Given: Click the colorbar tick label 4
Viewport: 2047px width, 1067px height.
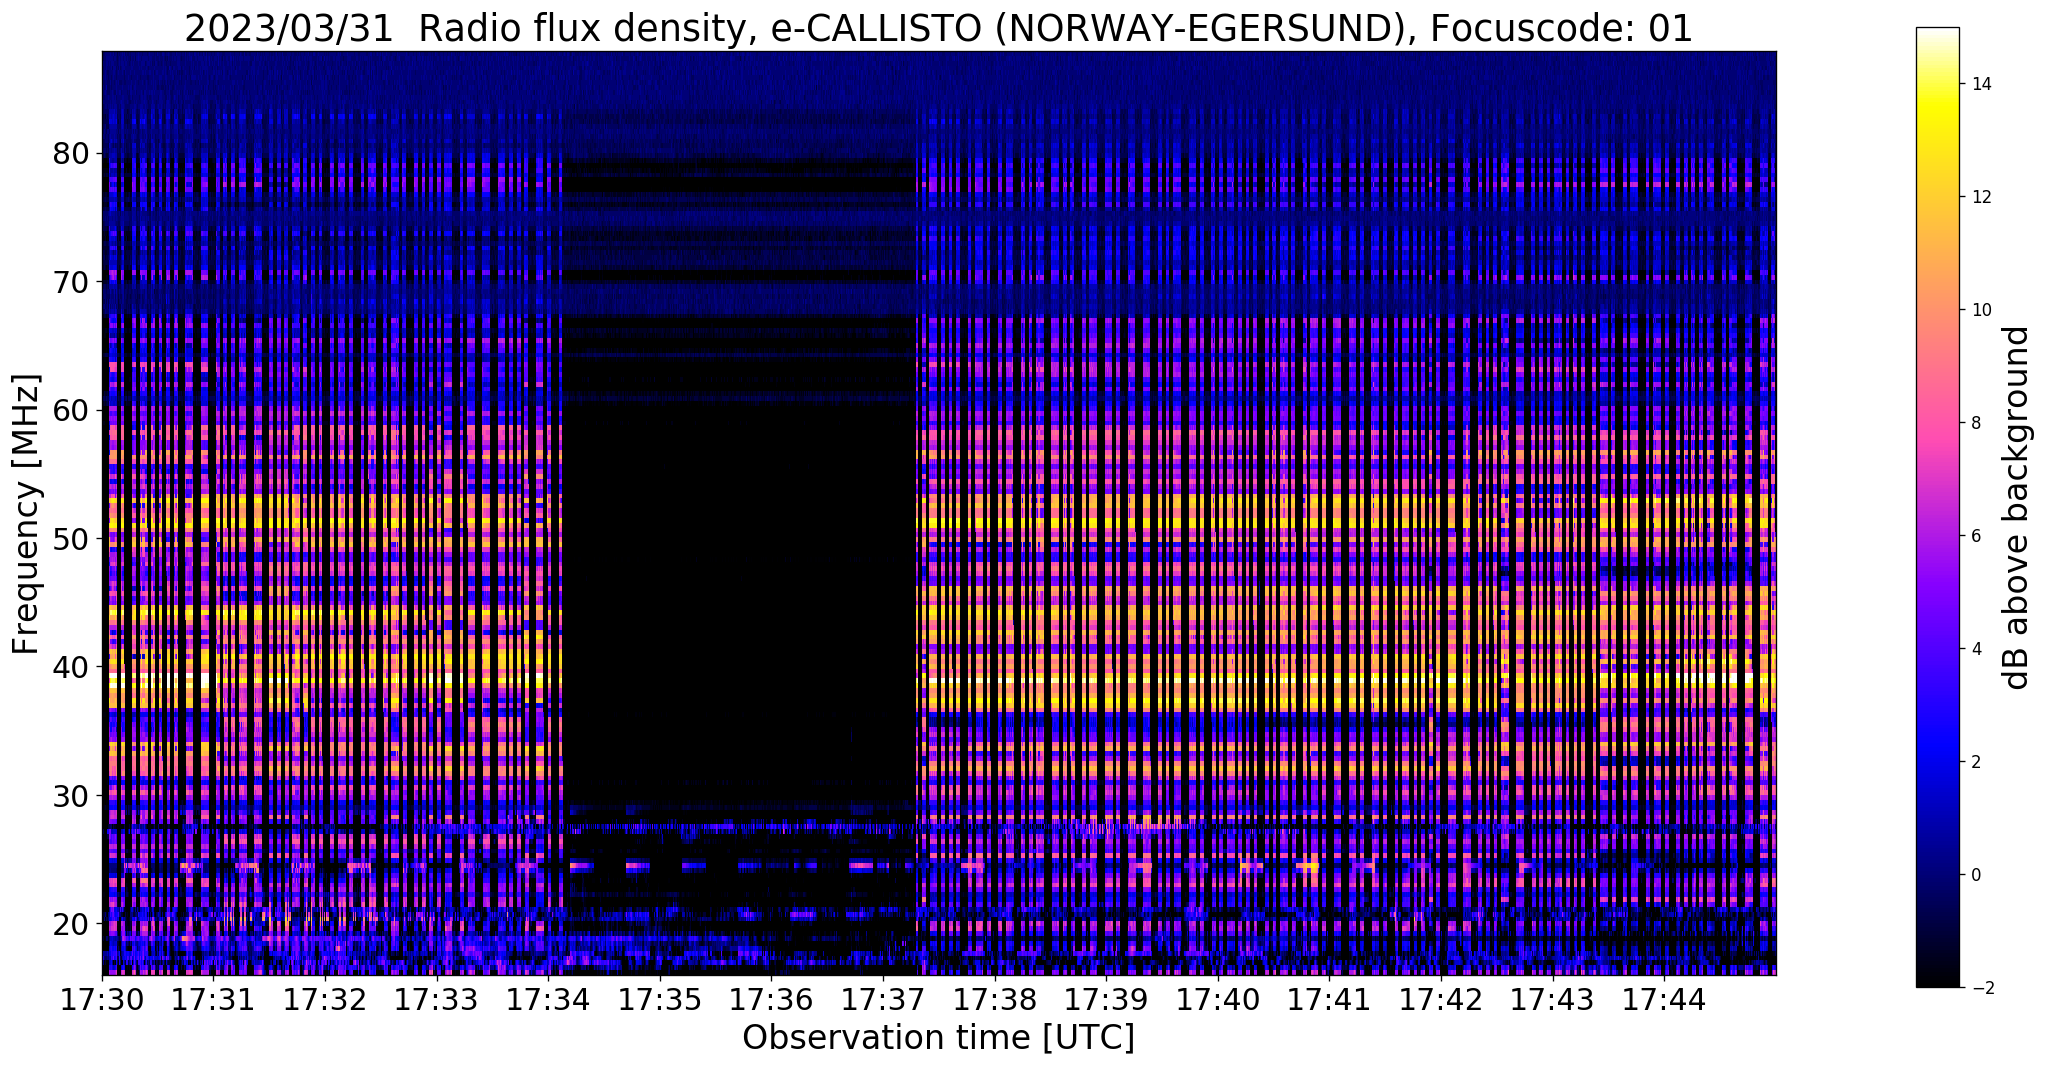Looking at the screenshot, I should (x=1975, y=649).
